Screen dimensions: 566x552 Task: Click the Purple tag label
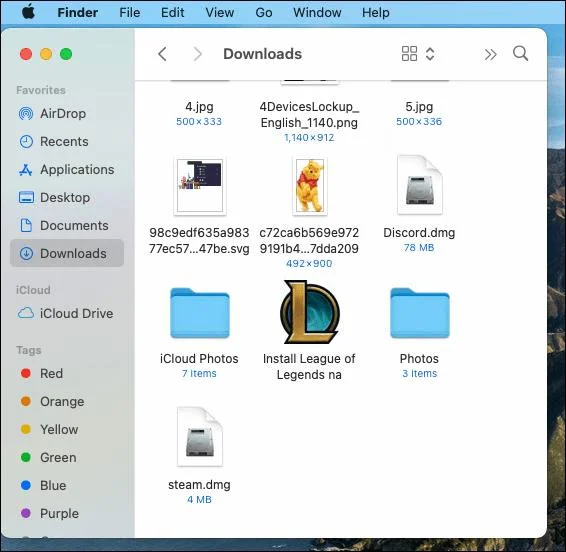(x=59, y=513)
